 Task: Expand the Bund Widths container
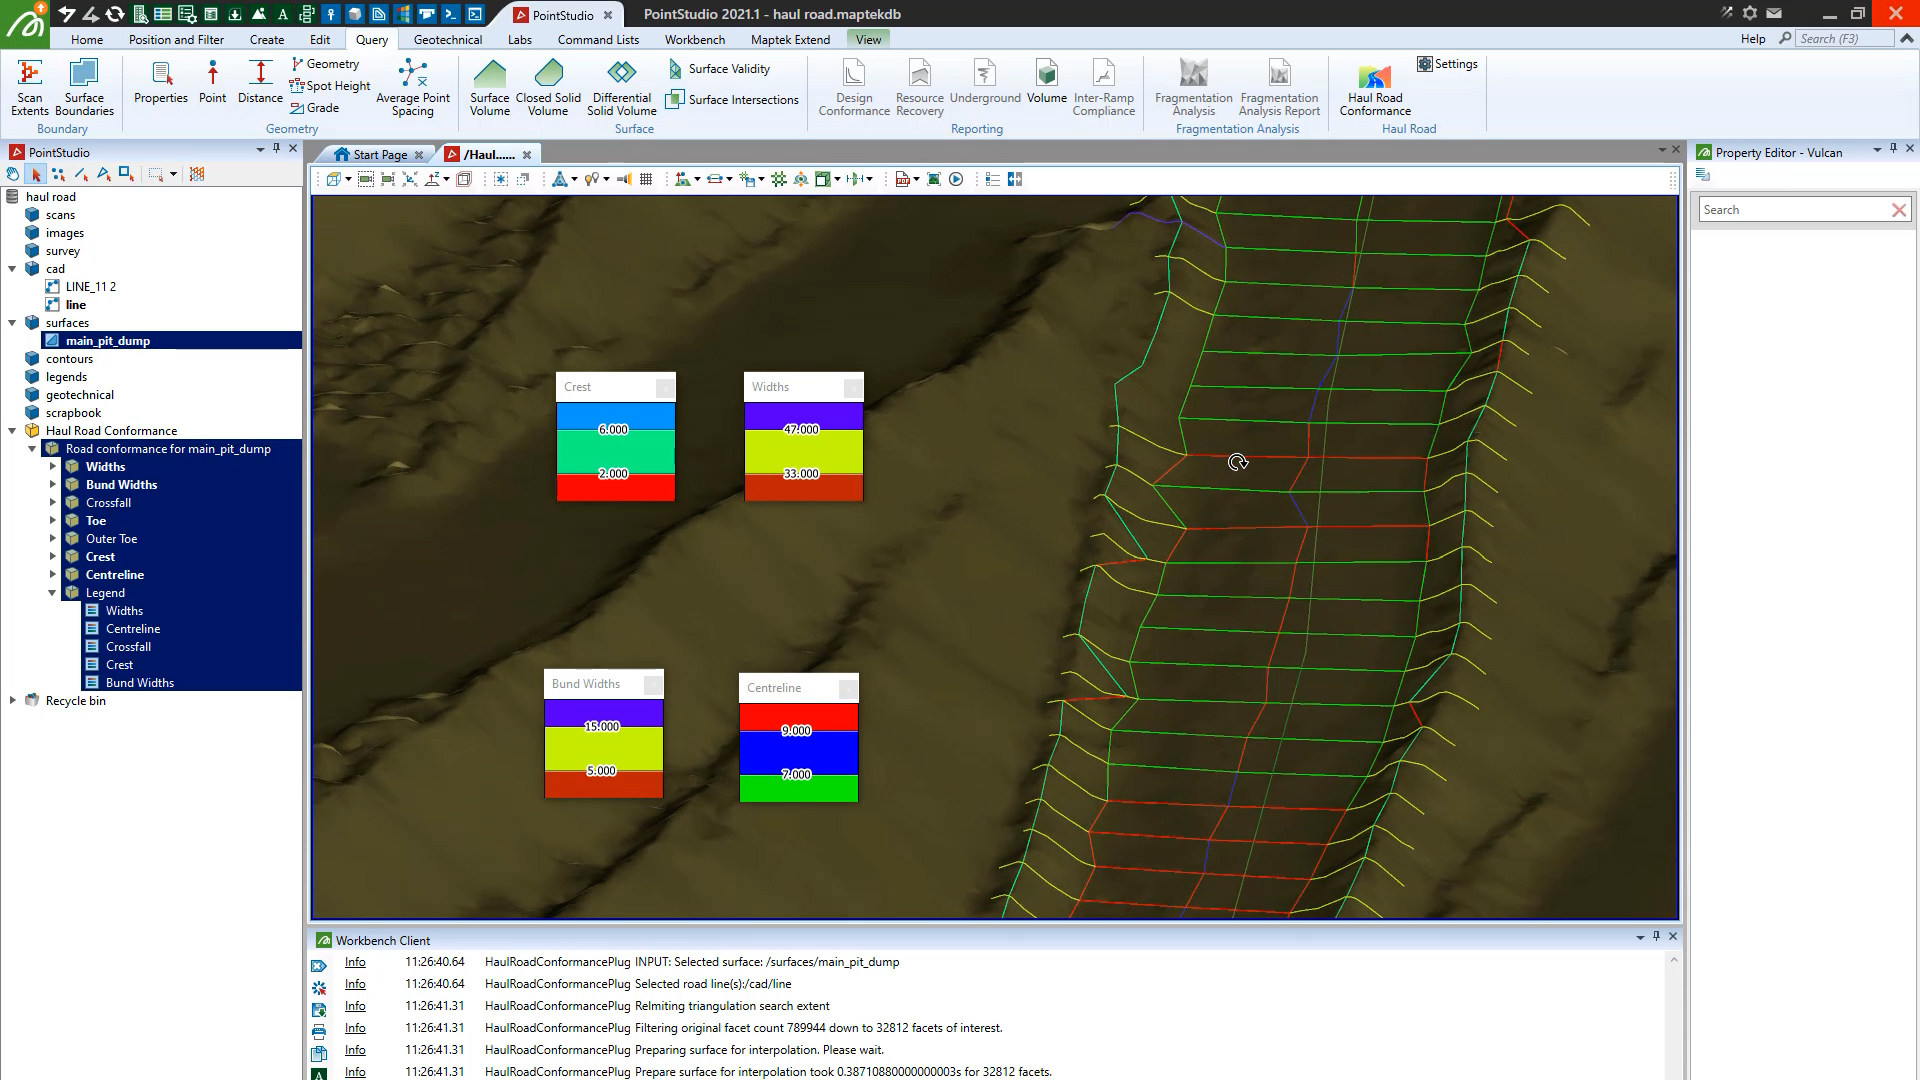52,485
